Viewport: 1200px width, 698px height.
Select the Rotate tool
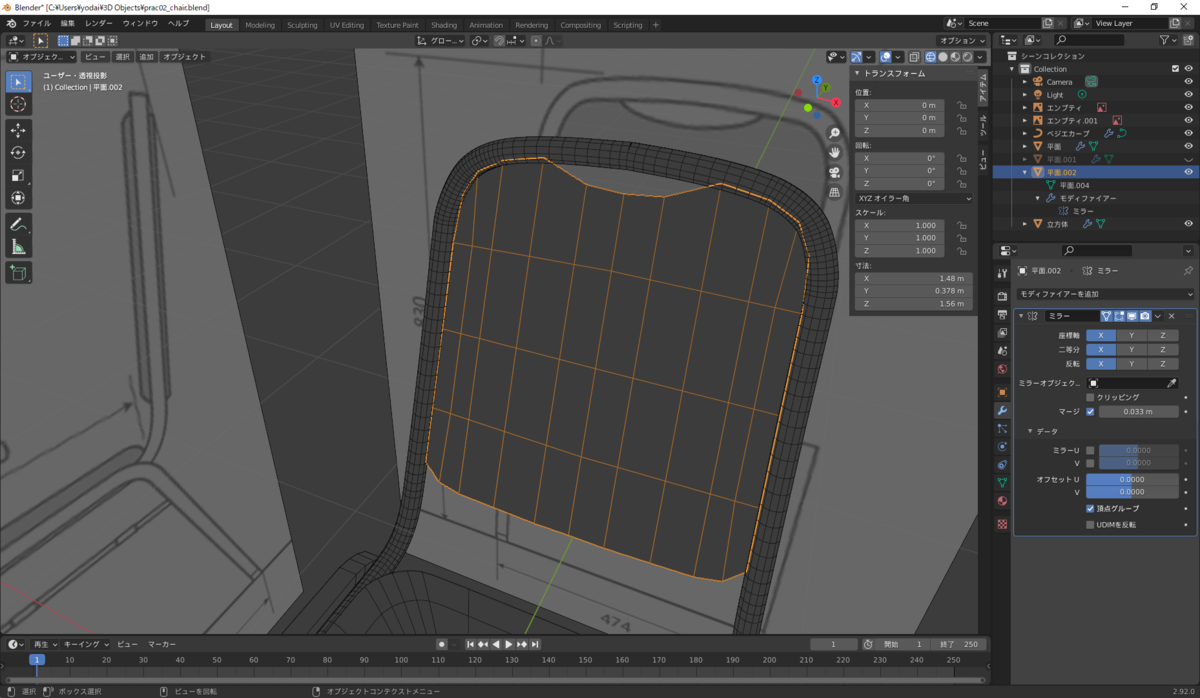(x=18, y=153)
